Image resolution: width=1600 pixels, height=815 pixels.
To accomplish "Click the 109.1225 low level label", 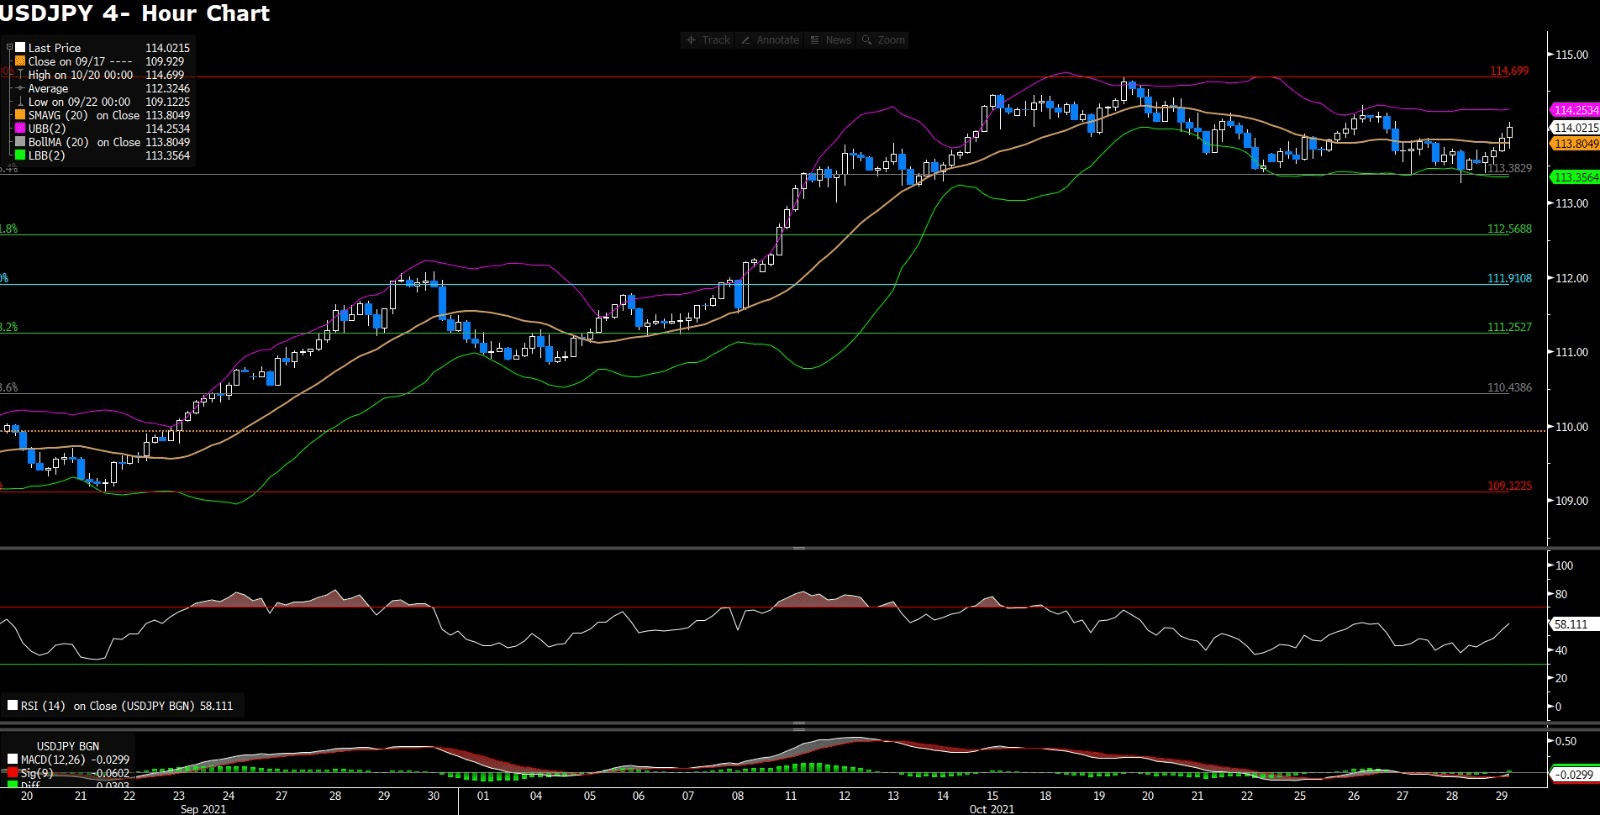I will pos(1509,486).
